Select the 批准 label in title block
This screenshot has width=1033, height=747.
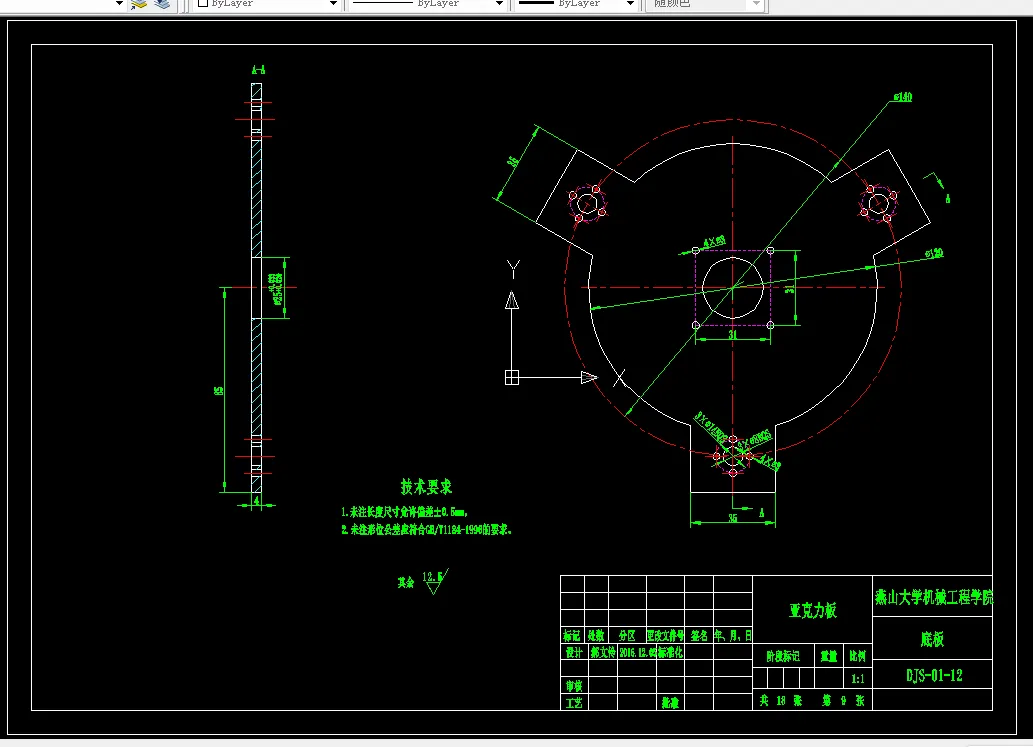click(670, 703)
